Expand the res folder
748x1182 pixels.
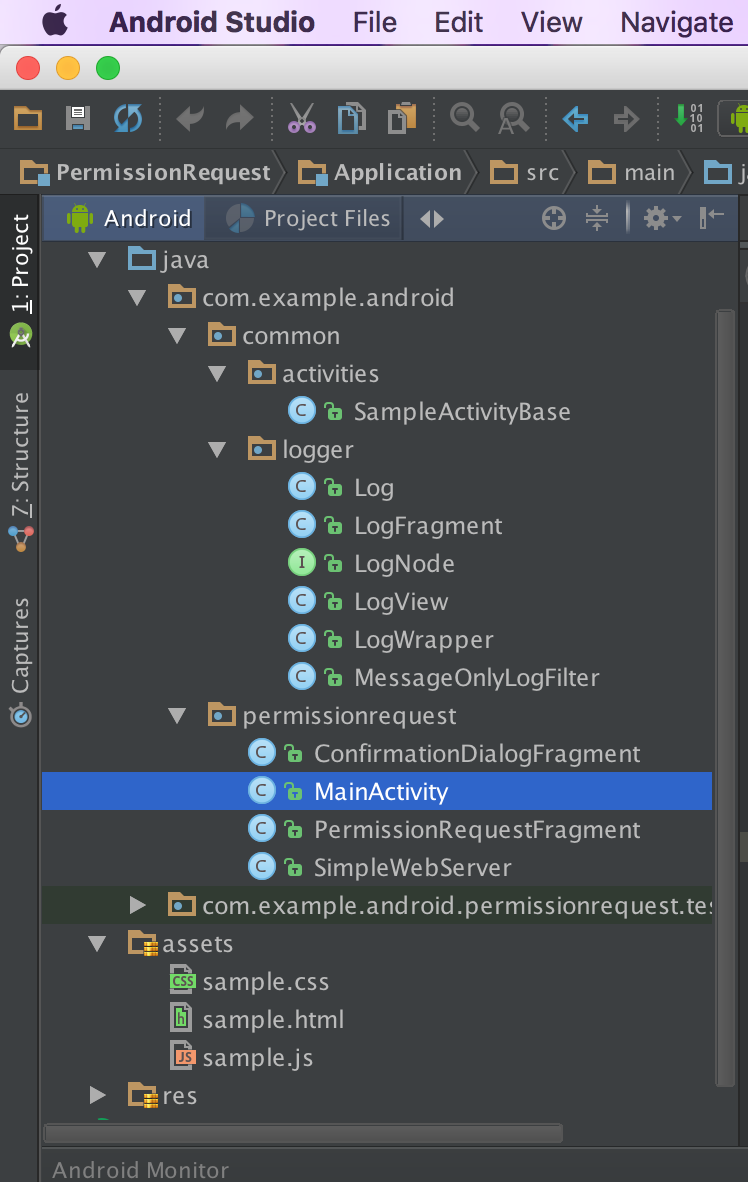tap(97, 1095)
